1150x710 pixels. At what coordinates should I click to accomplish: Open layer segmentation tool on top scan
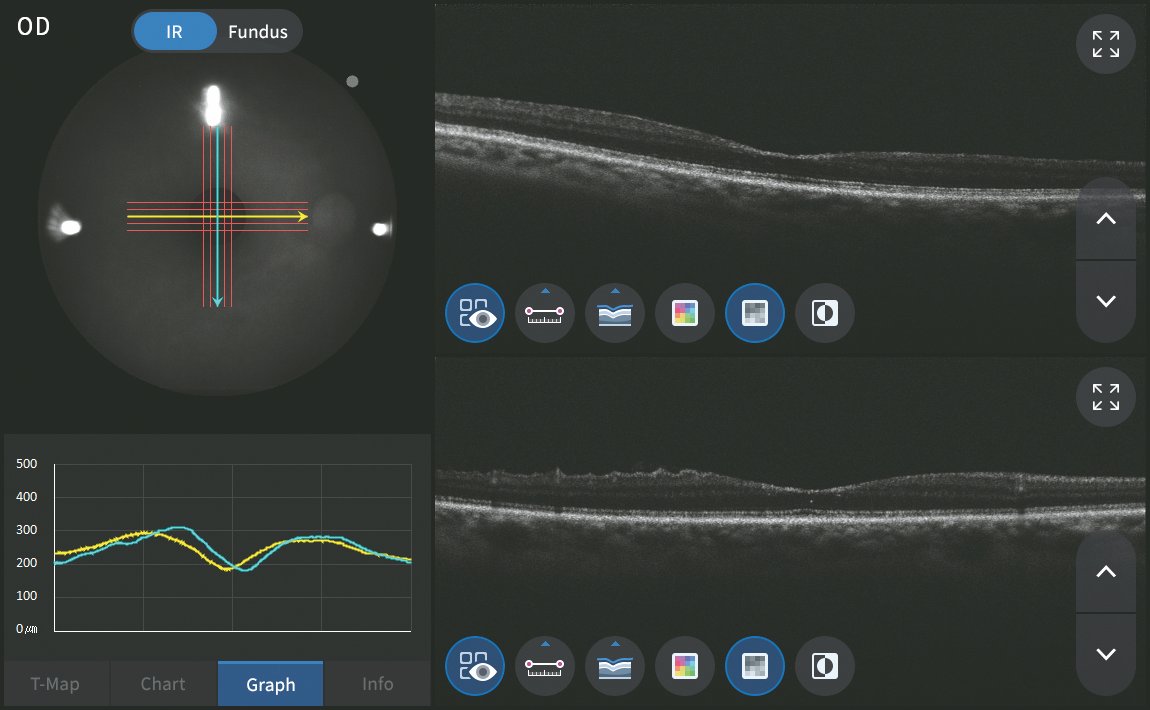pyautogui.click(x=615, y=313)
